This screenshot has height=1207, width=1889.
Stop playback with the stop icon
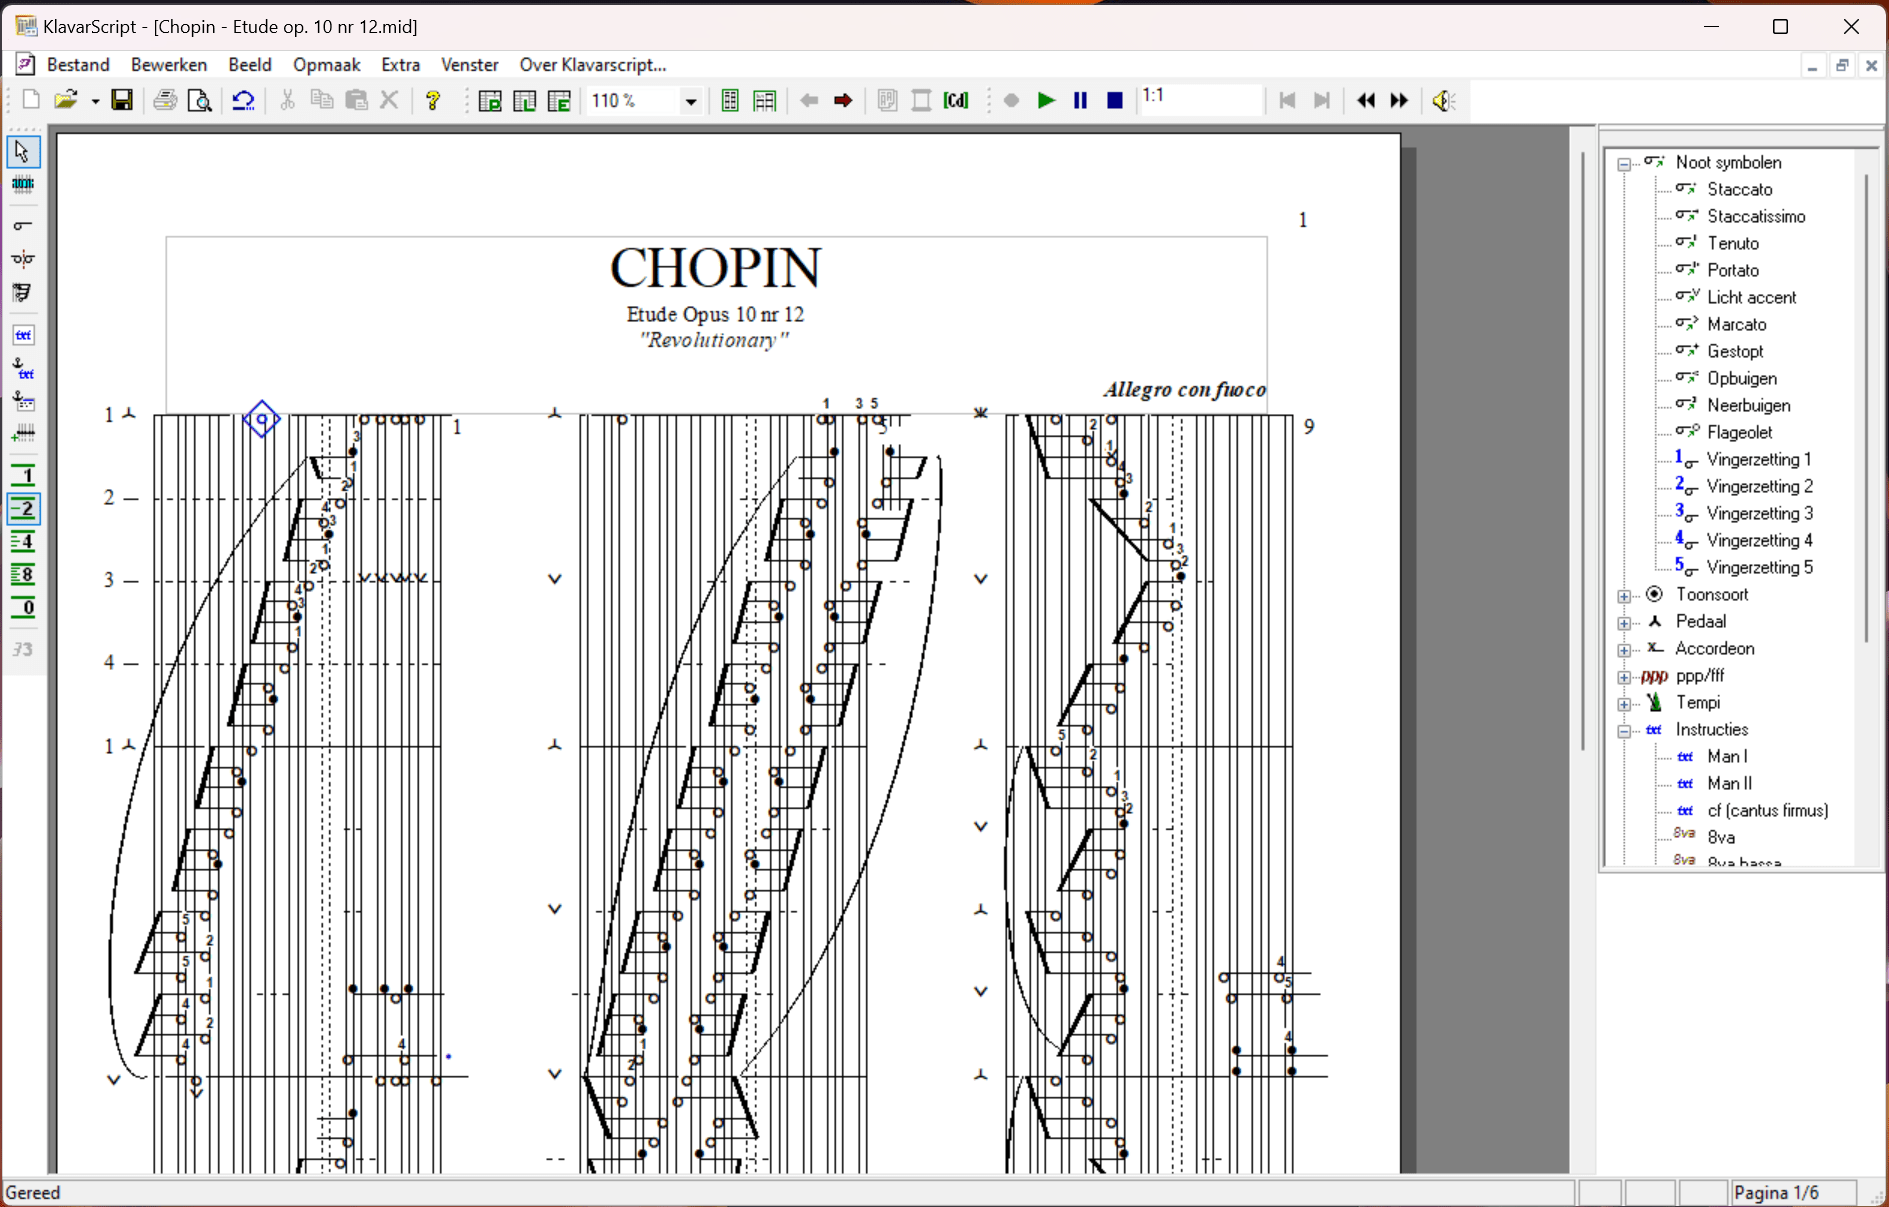1115,100
